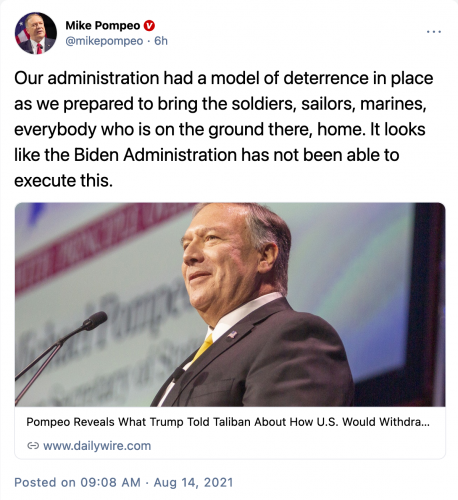The width and height of the screenshot is (458, 500).
Task: Click the chain link icon
Action: pos(33,446)
